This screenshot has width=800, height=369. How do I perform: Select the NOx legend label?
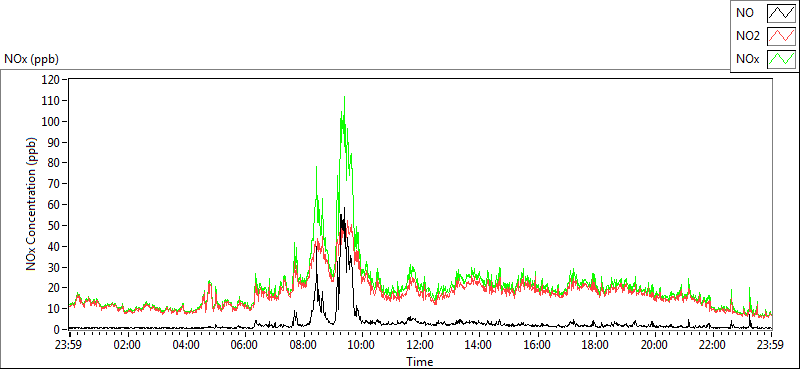click(747, 60)
